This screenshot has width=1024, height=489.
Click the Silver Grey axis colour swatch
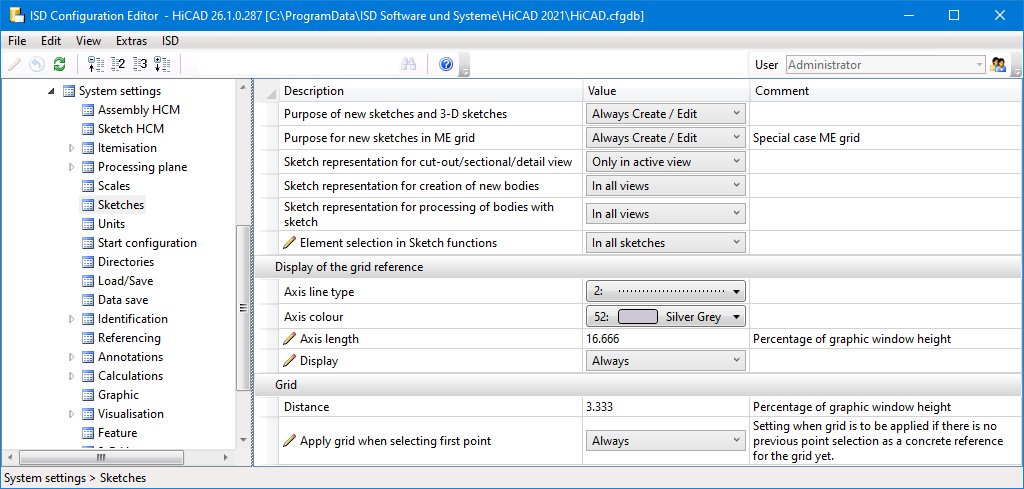[x=638, y=317]
